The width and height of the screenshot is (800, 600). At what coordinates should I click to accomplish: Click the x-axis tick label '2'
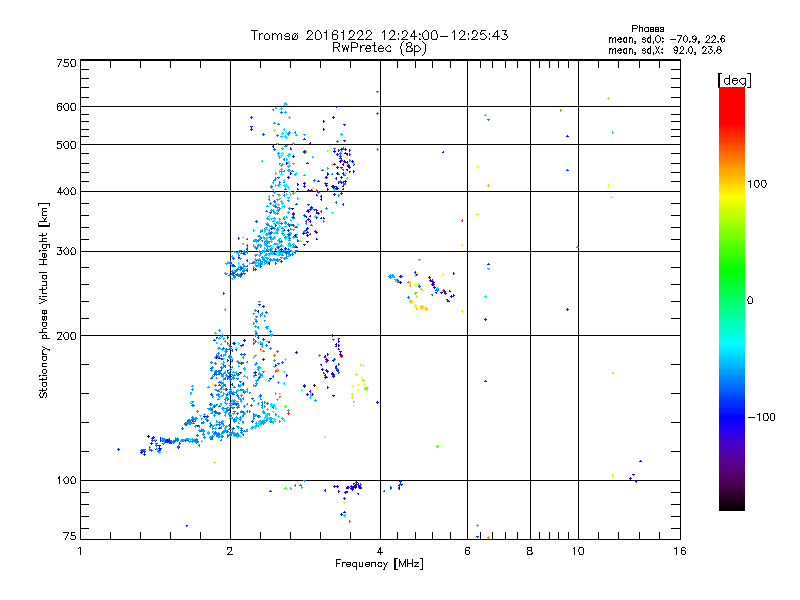230,551
